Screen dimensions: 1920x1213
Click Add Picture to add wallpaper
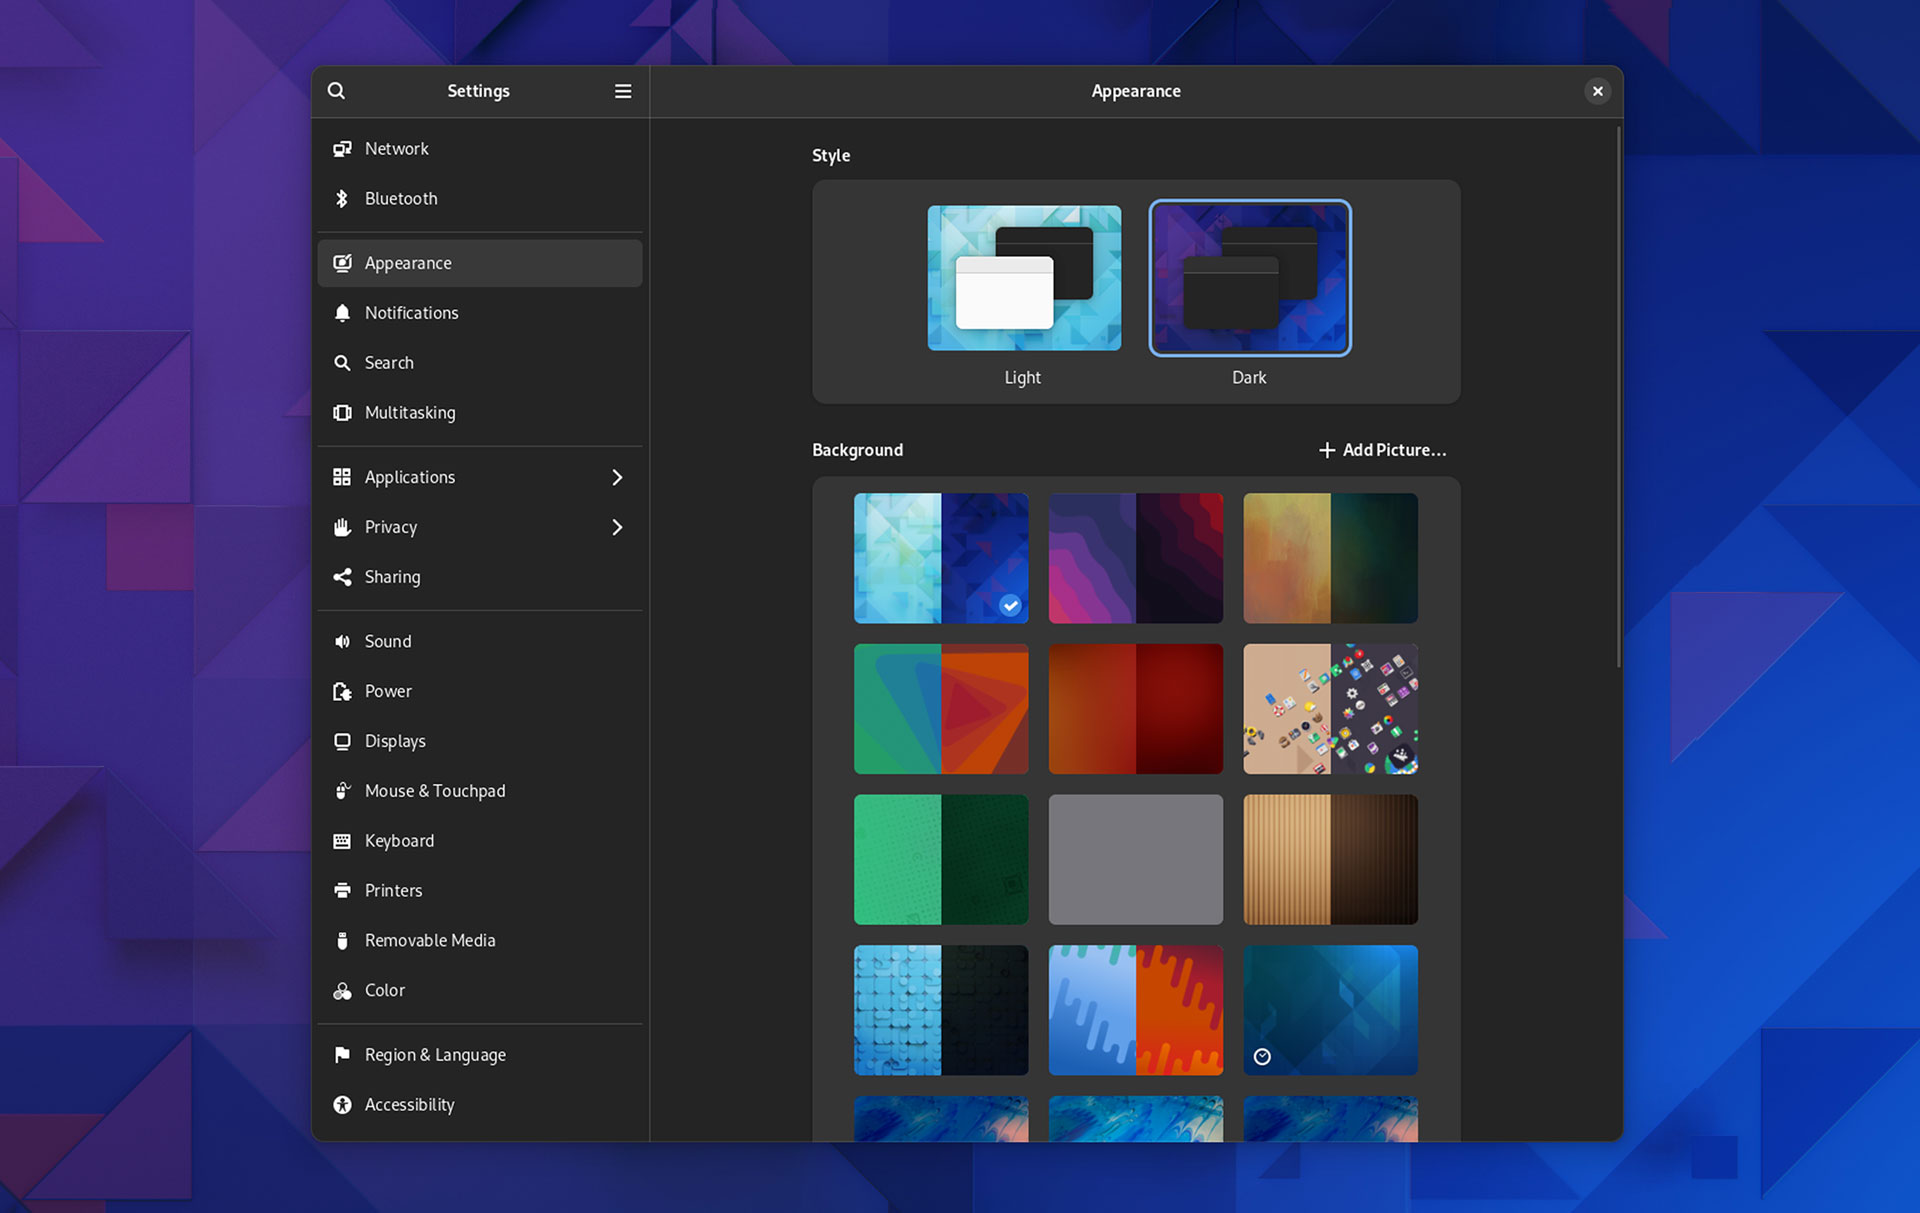point(1381,449)
